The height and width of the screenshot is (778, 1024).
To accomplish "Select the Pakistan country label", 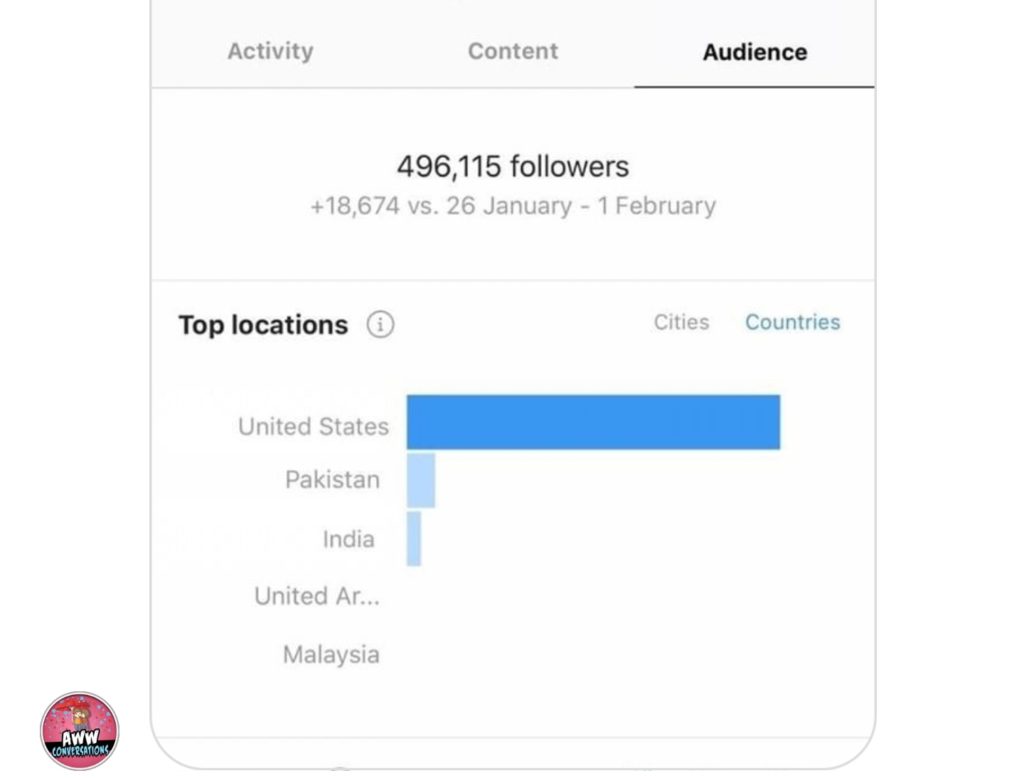I will (x=332, y=479).
